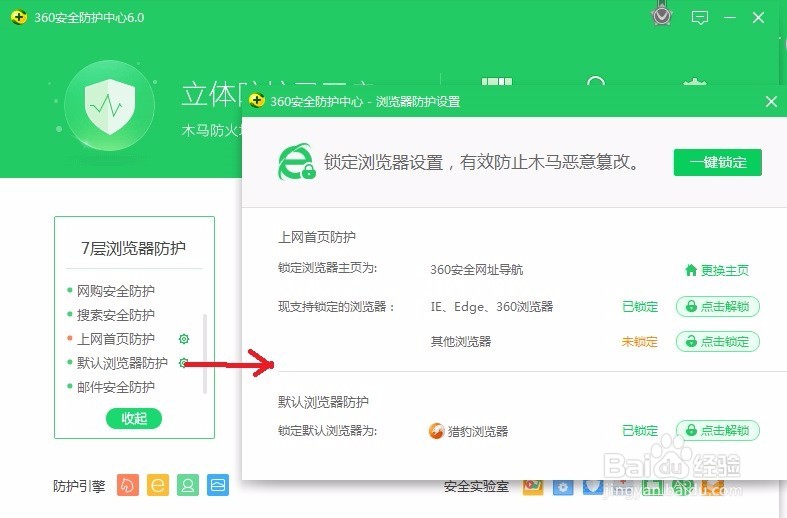Click the shield status icon
This screenshot has height=518, width=787.
click(x=110, y=105)
